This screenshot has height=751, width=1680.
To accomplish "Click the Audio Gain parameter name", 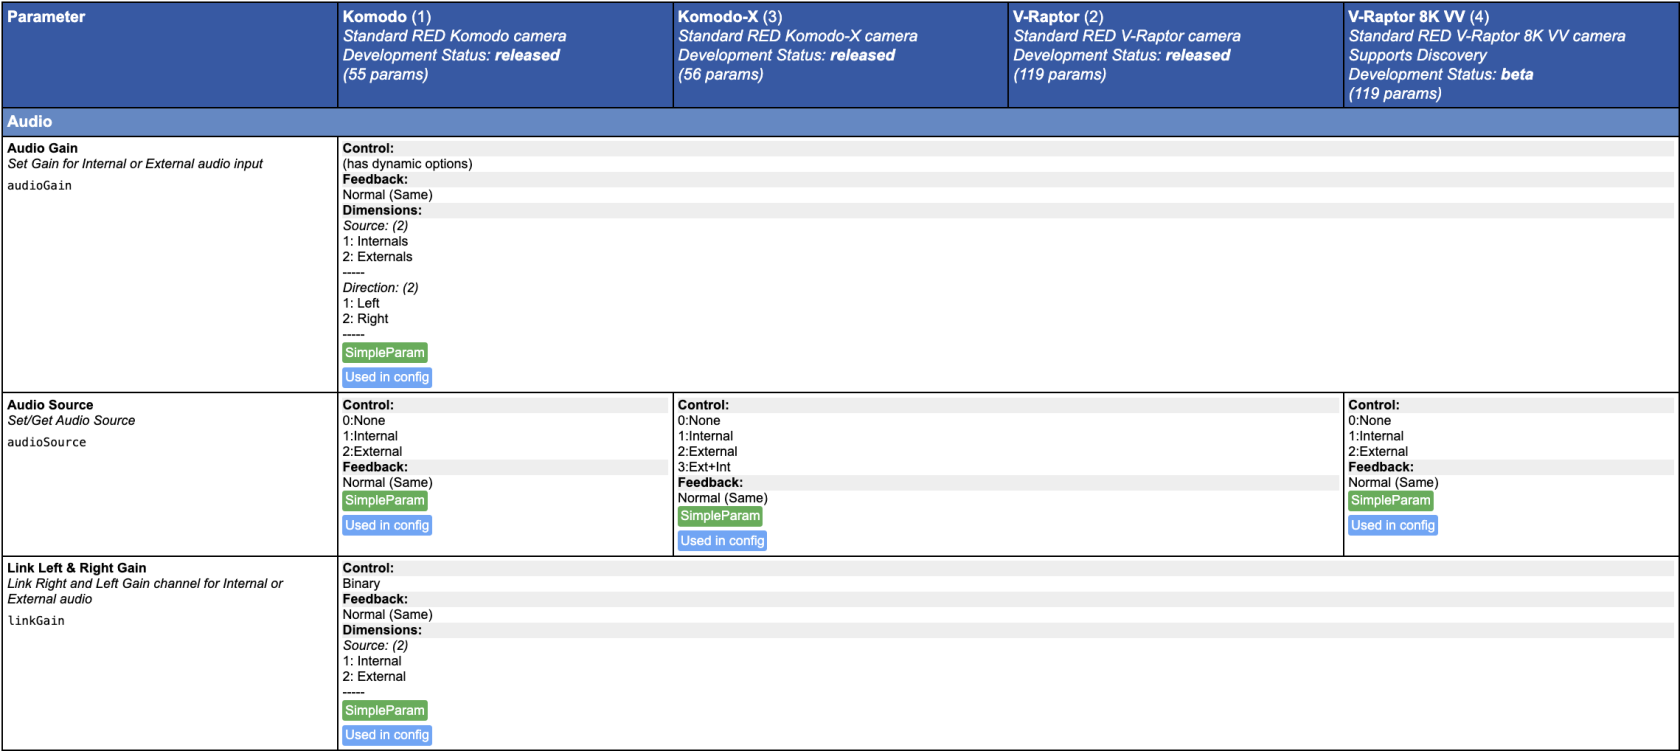I will click(x=42, y=148).
